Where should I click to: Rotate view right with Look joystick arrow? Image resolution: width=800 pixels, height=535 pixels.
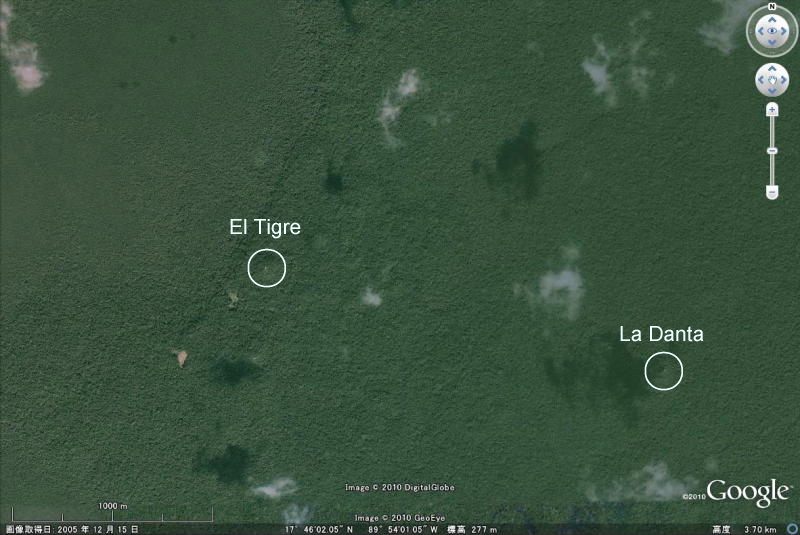[x=785, y=31]
